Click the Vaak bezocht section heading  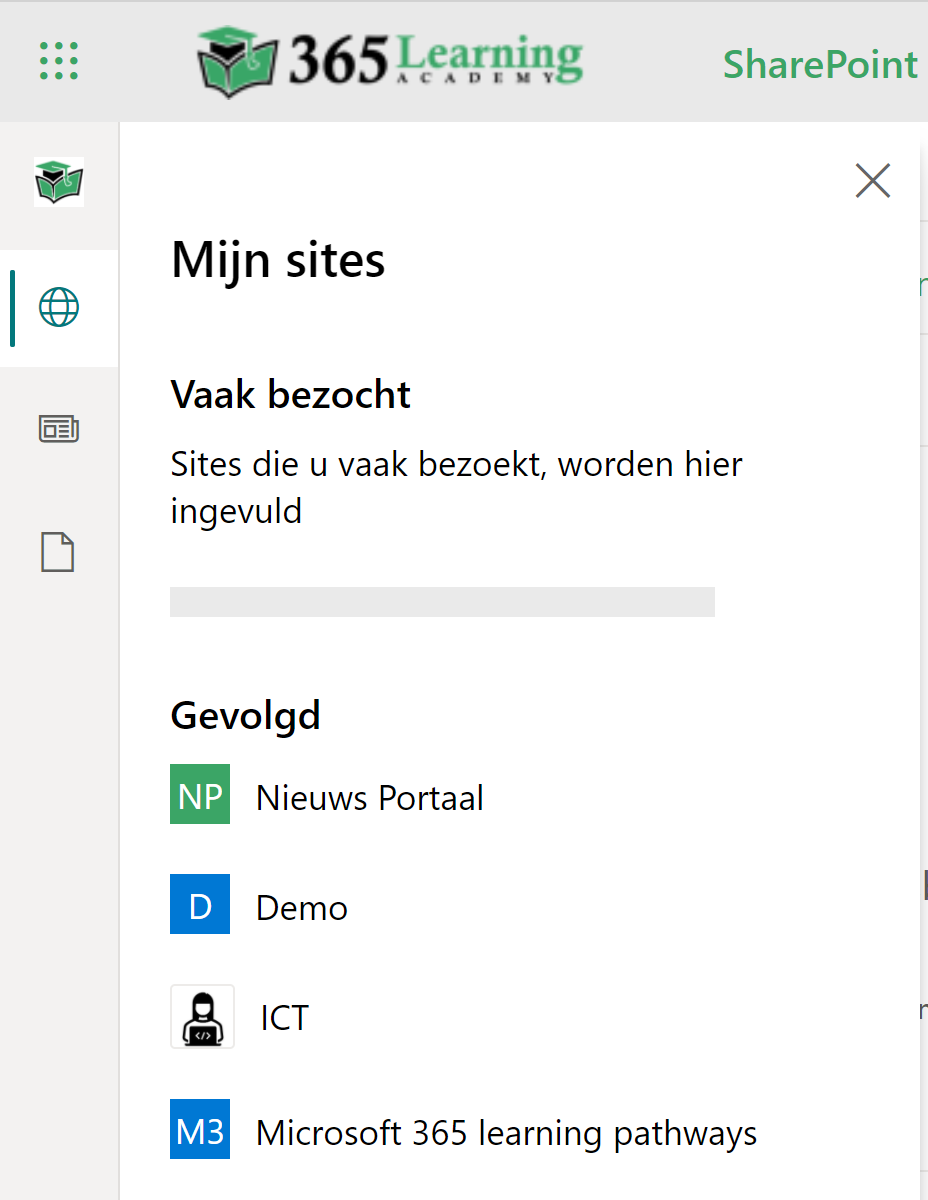click(291, 395)
